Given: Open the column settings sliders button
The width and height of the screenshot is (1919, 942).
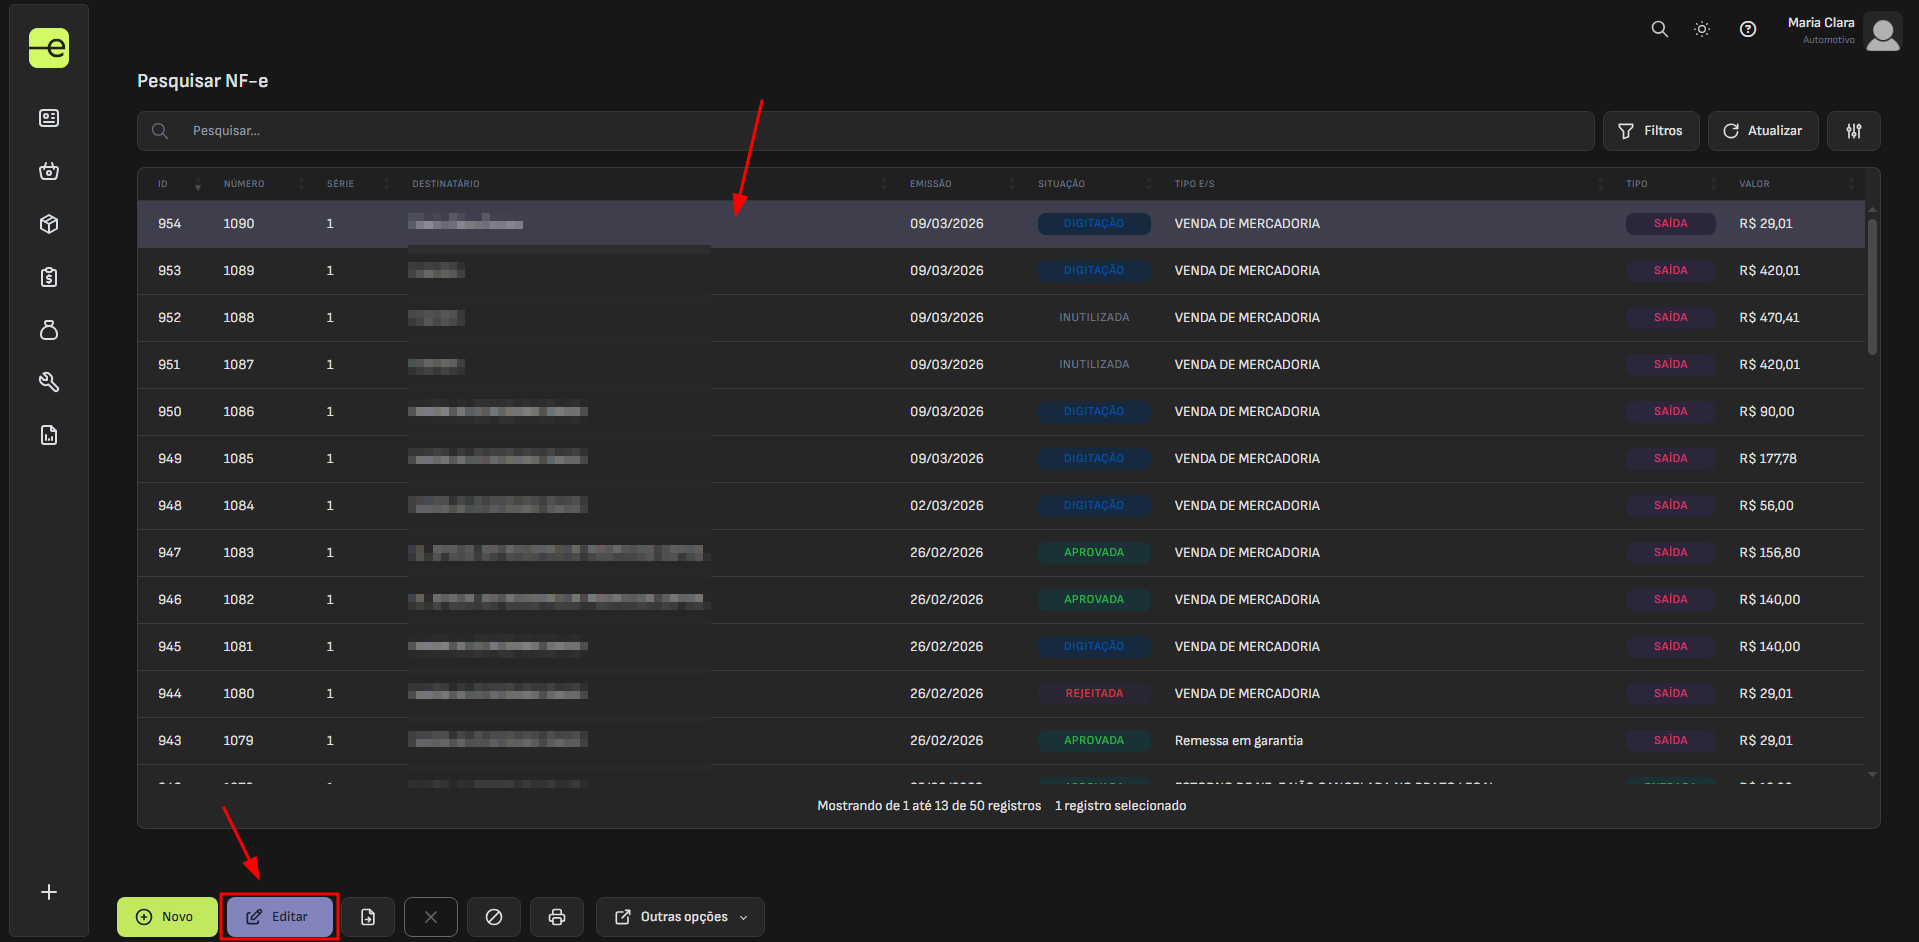Looking at the screenshot, I should pyautogui.click(x=1853, y=131).
